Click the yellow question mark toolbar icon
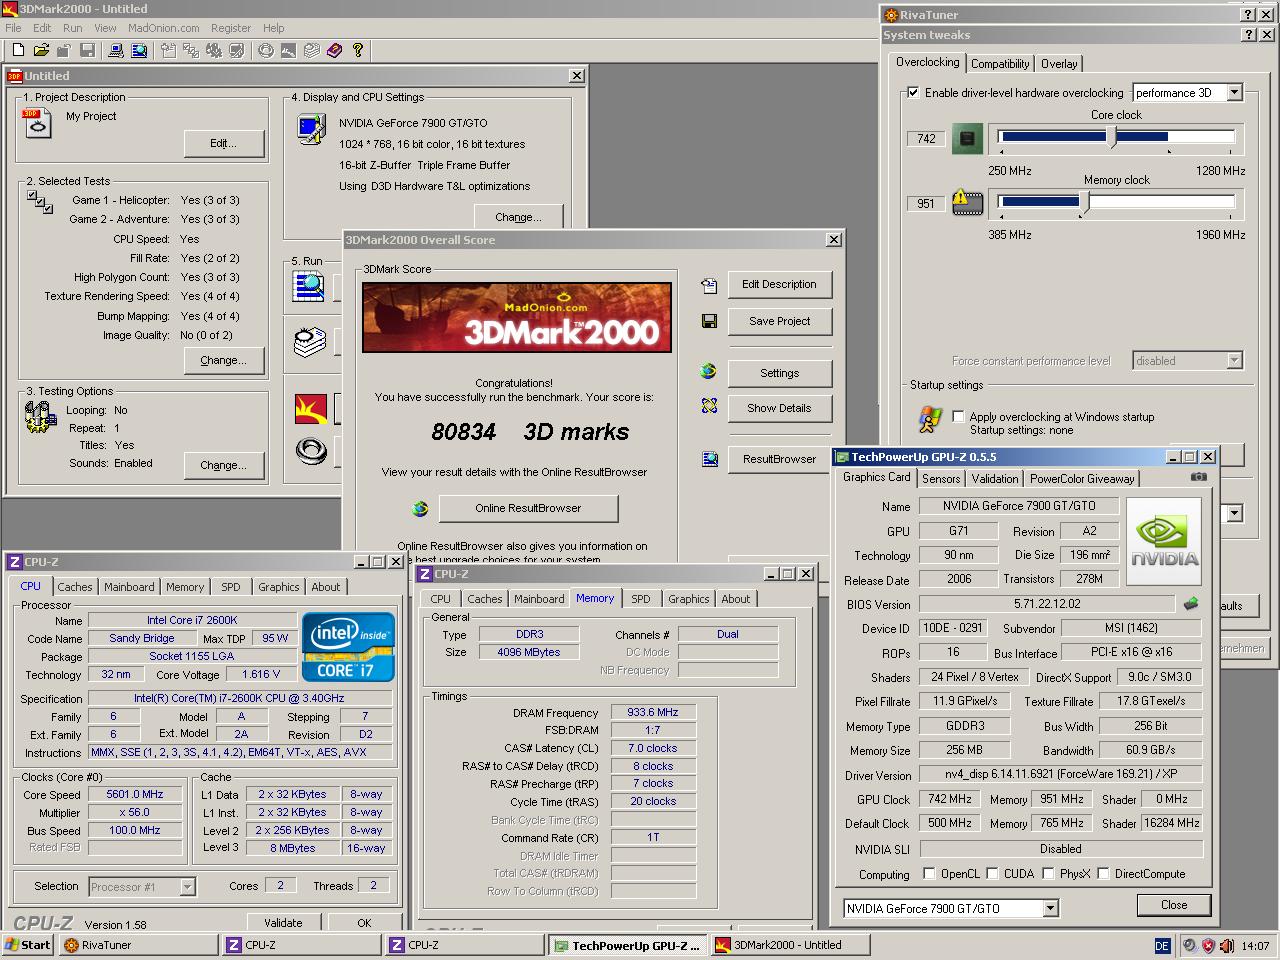The width and height of the screenshot is (1280, 960). [x=357, y=50]
